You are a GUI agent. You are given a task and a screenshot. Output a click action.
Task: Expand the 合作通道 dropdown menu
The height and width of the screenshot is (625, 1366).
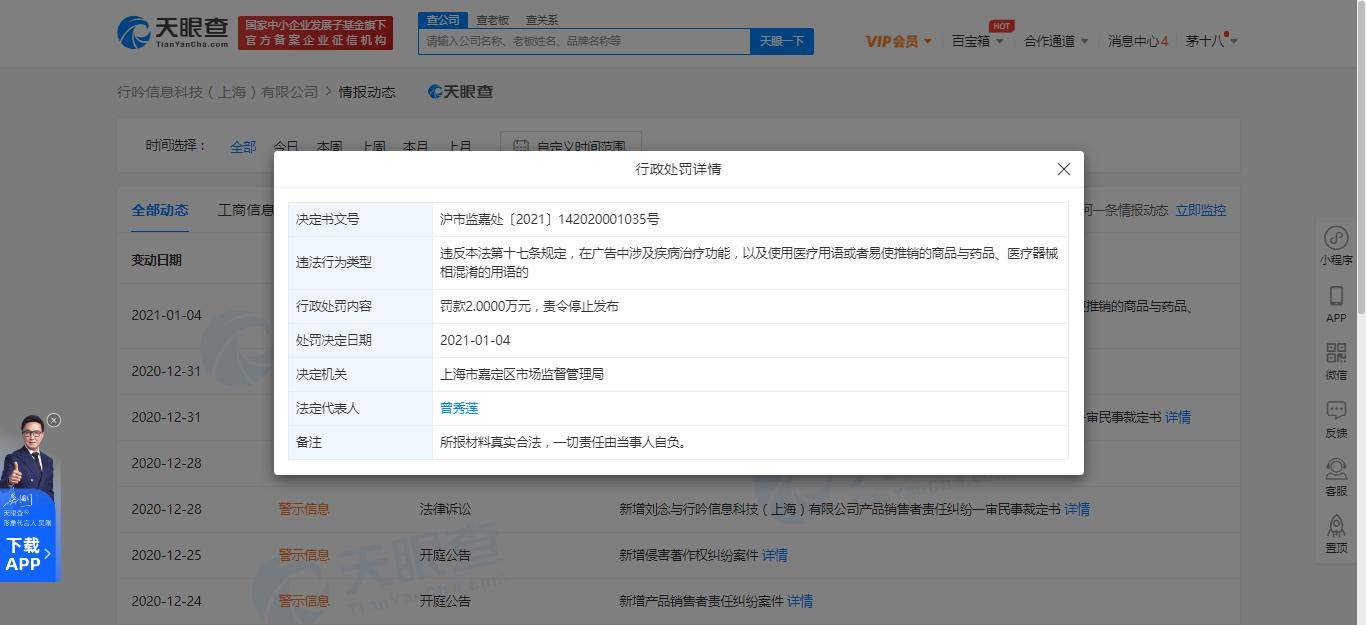1056,41
